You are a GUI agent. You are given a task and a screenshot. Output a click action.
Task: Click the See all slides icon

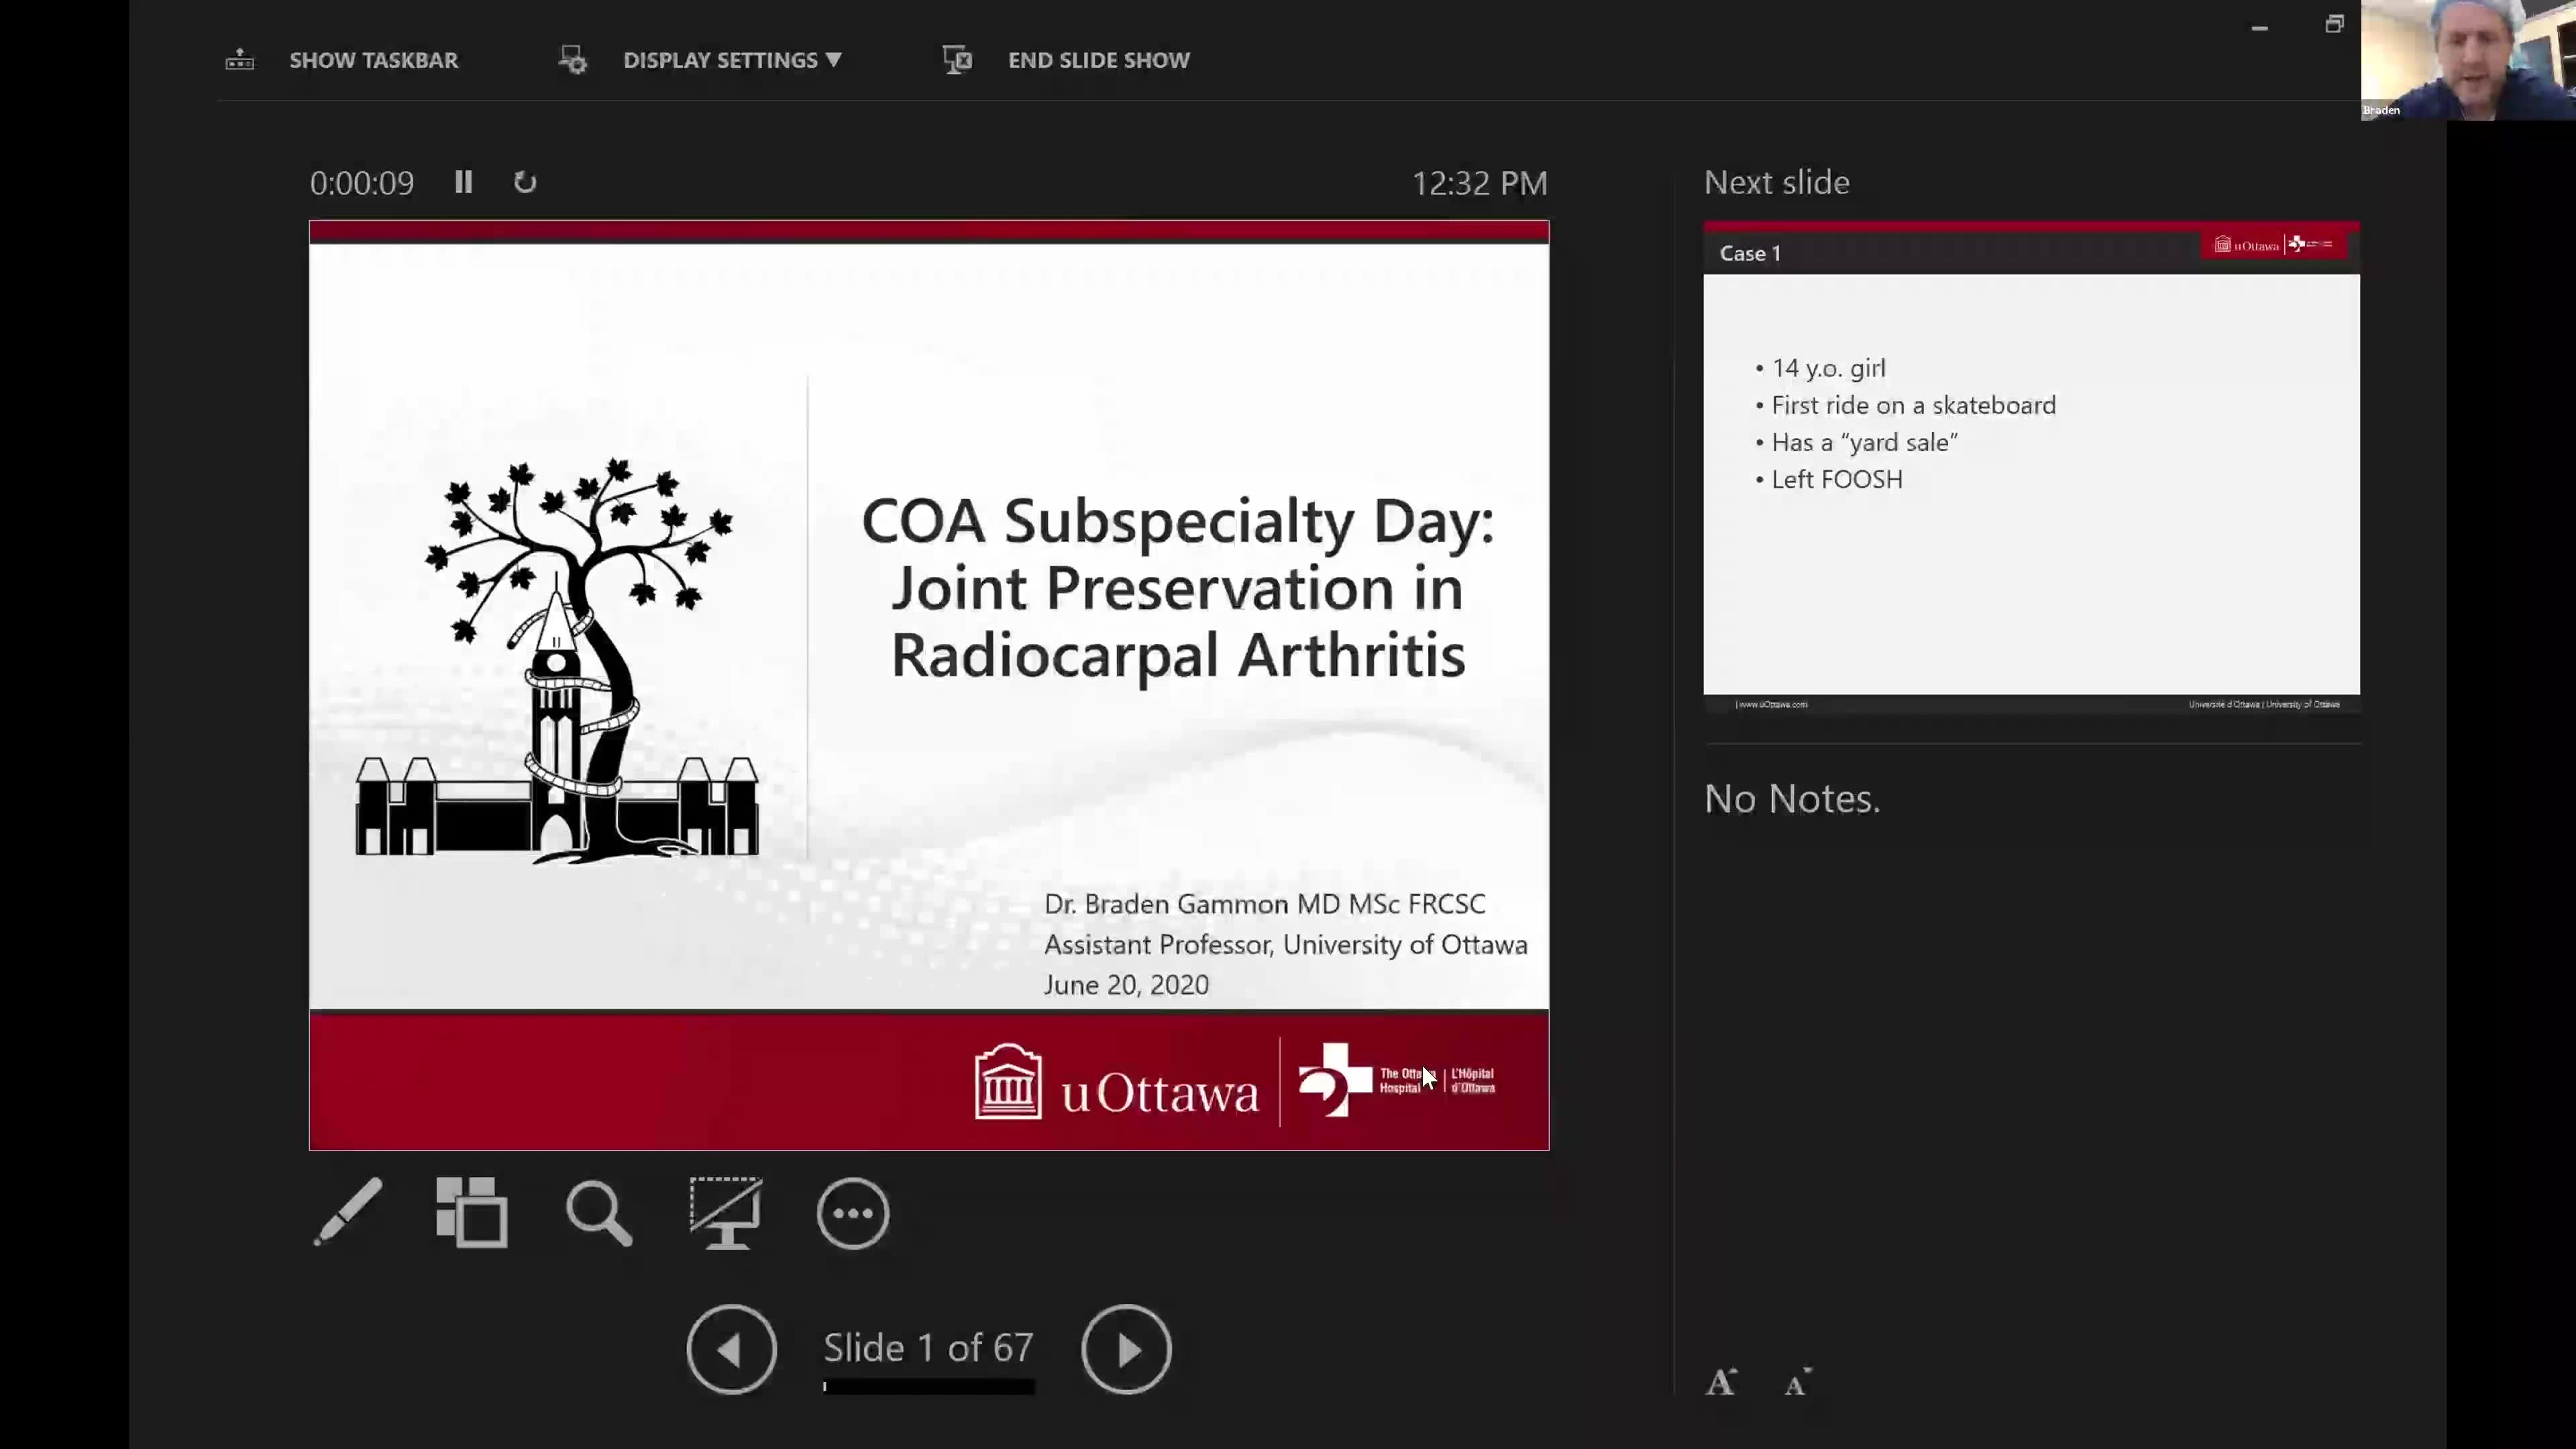click(471, 1212)
